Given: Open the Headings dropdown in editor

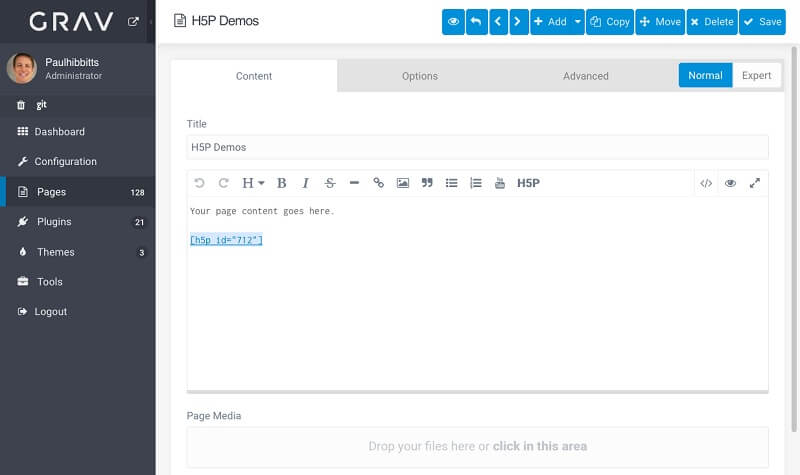Looking at the screenshot, I should (x=253, y=183).
